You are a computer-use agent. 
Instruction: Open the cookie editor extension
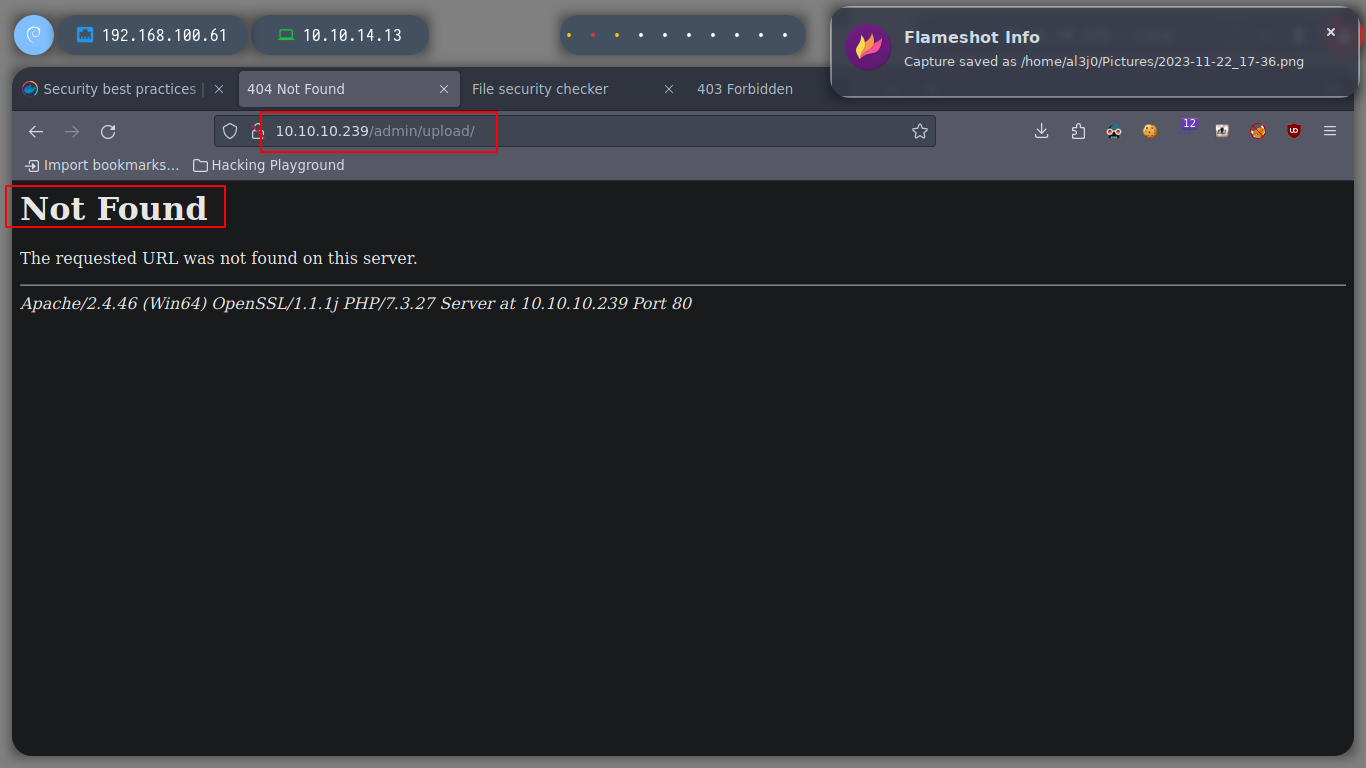(x=1150, y=131)
